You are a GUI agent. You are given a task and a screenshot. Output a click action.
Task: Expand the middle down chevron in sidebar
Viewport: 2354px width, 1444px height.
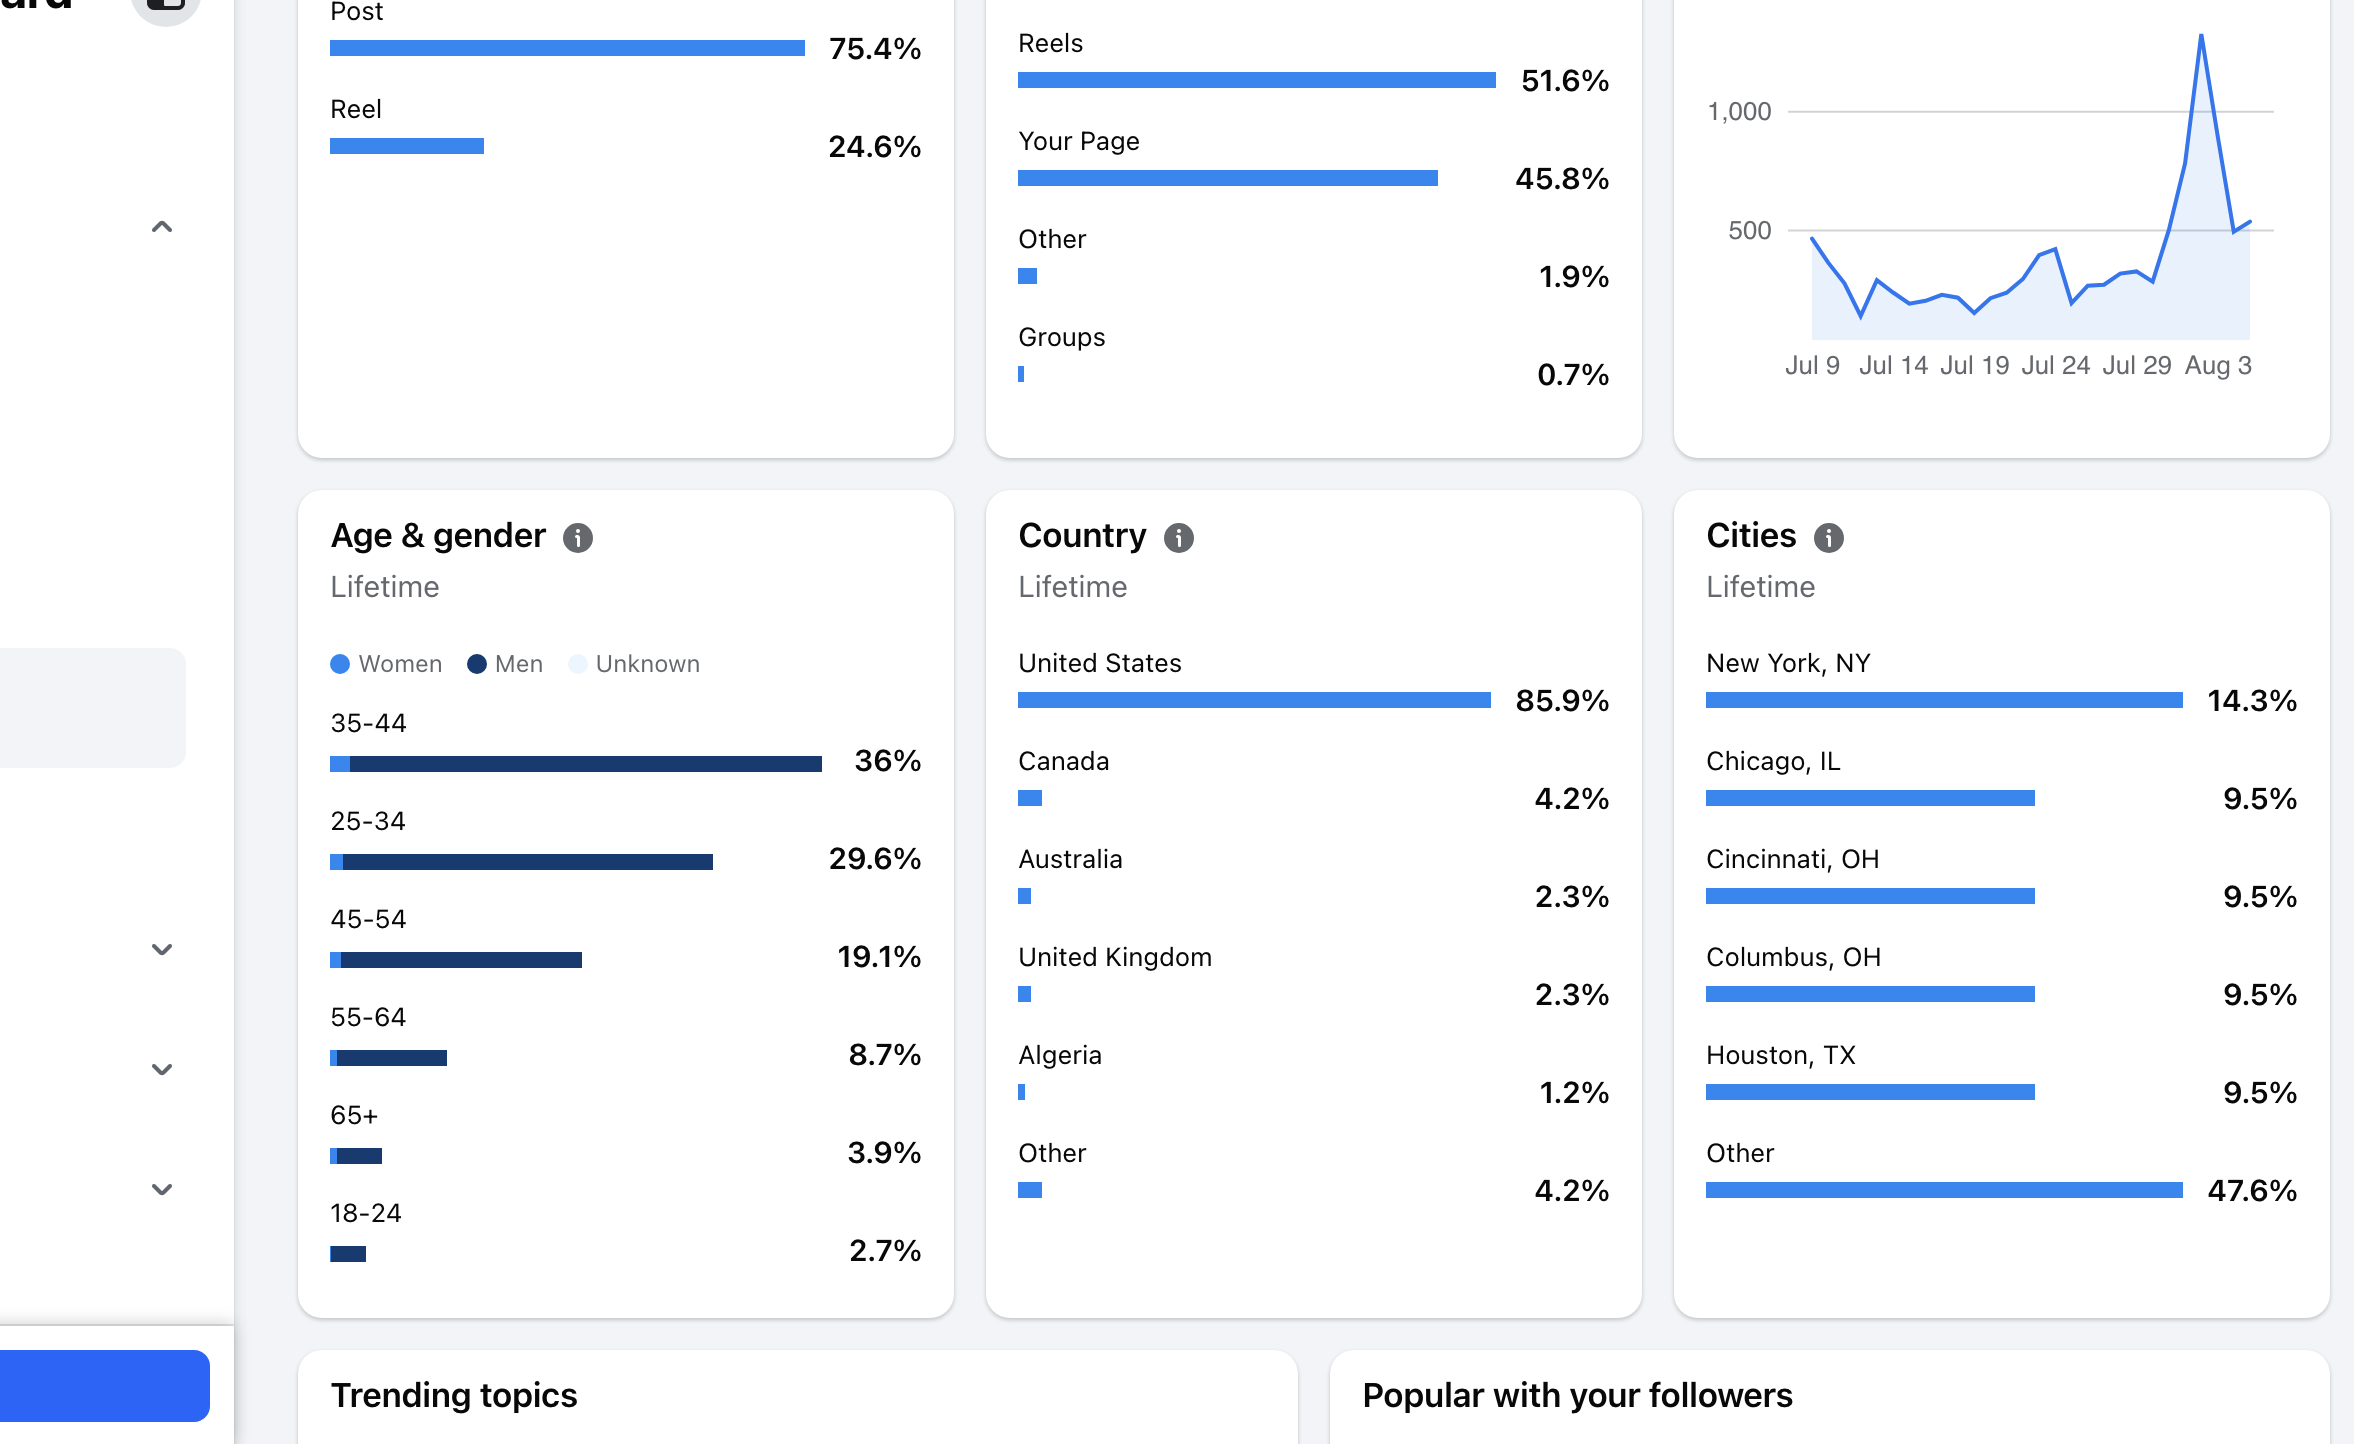[162, 1069]
